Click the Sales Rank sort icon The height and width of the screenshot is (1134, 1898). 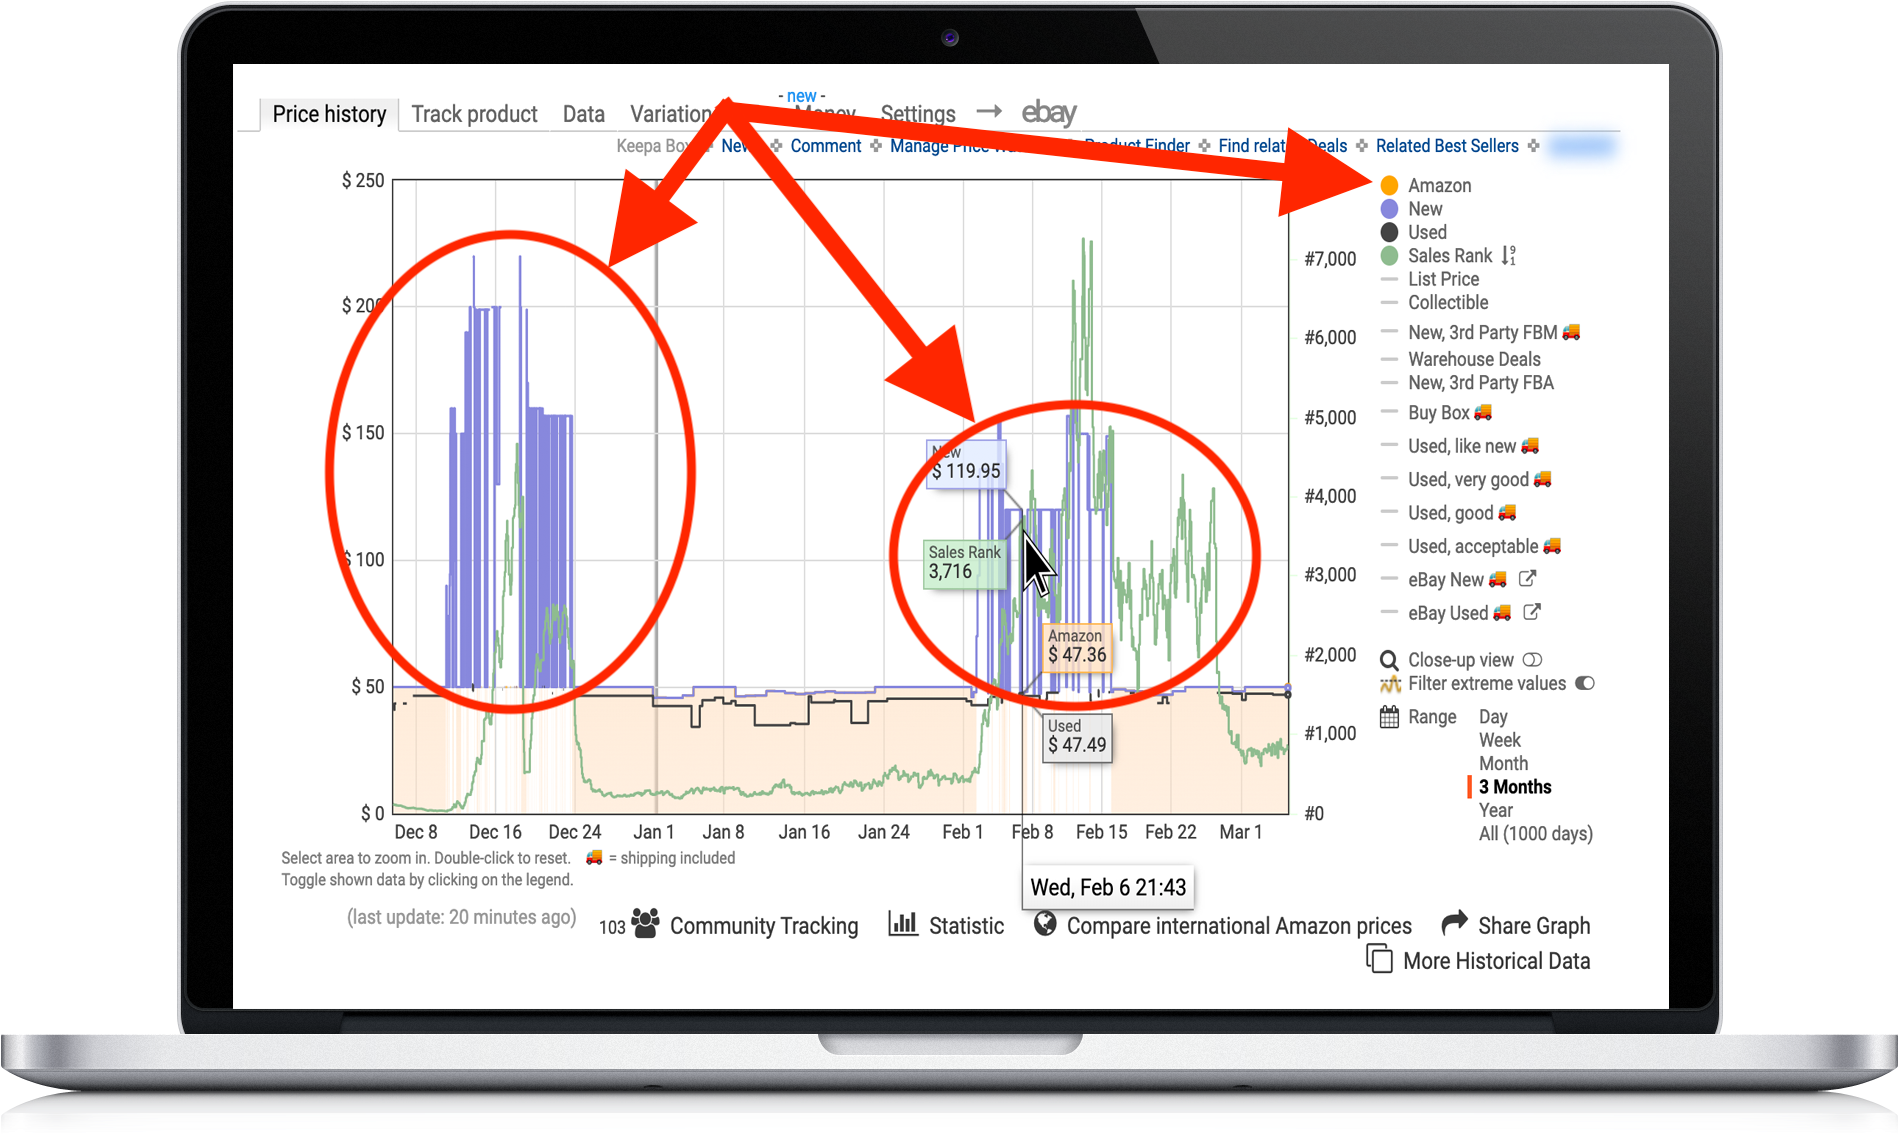coord(1508,256)
